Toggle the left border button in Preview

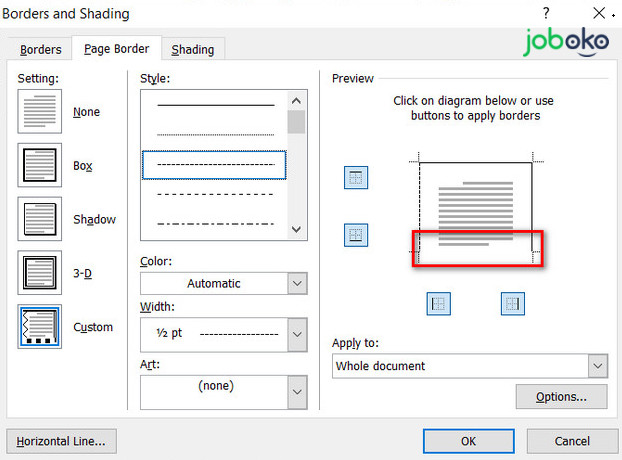tap(438, 304)
